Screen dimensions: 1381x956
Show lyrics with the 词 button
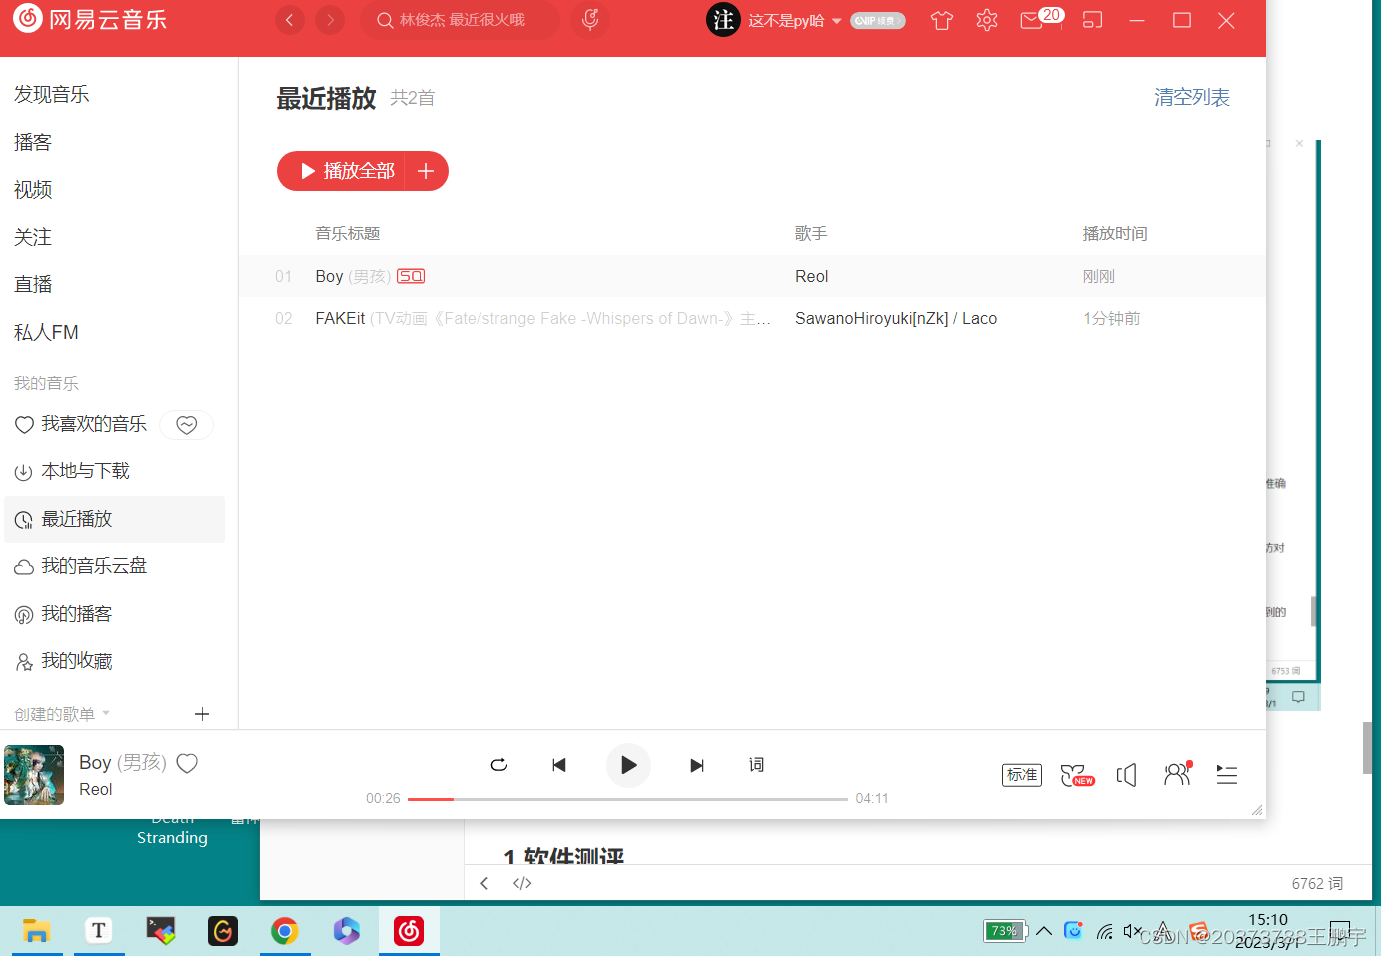756,765
